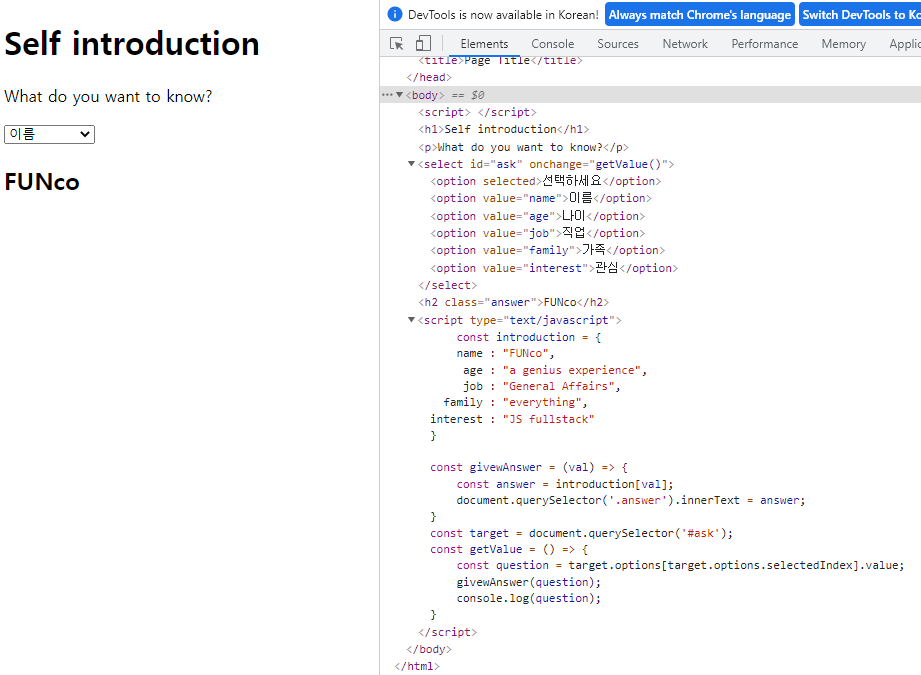This screenshot has height=675, width=921.
Task: Click the 'interest : "JS fullstack"' line
Action: (512, 419)
